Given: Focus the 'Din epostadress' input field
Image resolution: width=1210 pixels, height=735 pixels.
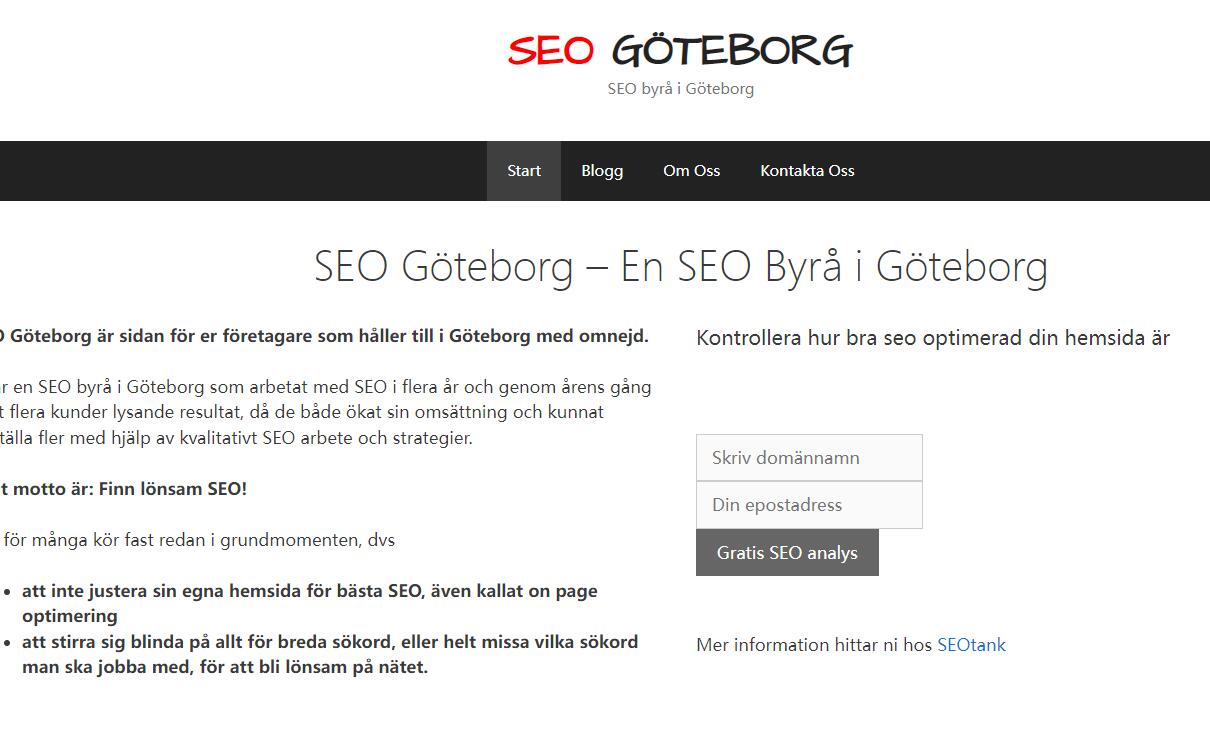Looking at the screenshot, I should coord(809,505).
